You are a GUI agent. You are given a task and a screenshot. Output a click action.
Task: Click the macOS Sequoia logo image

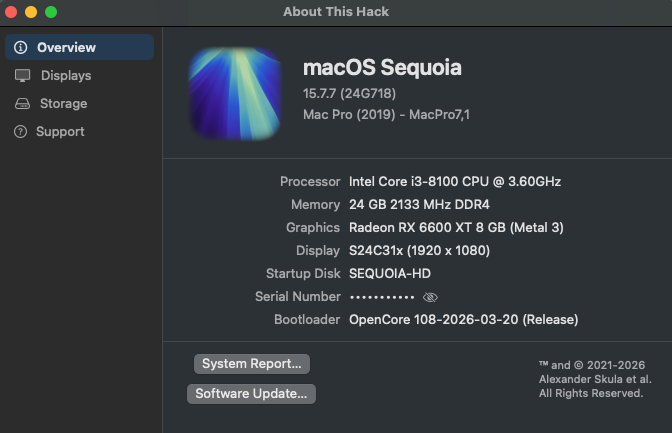235,95
